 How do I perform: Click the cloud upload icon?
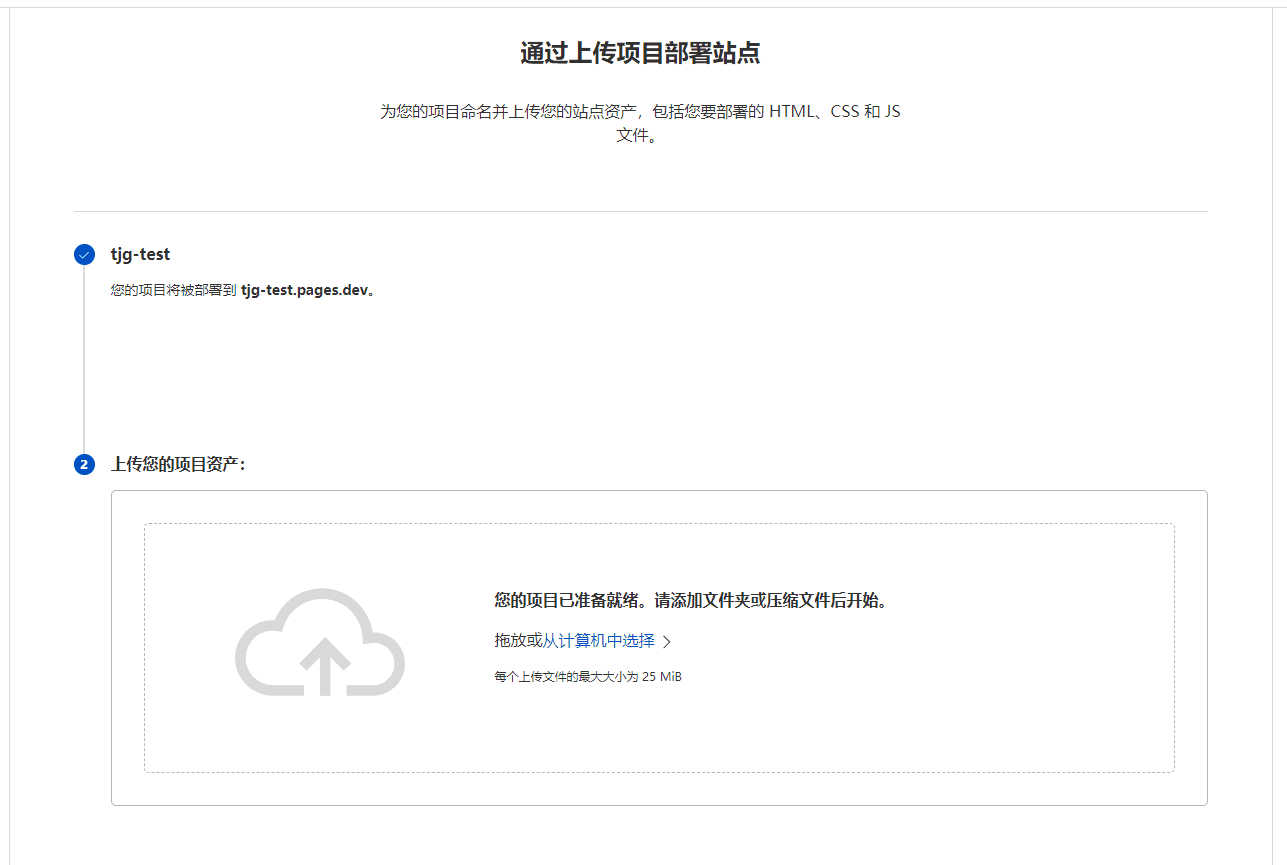pos(320,643)
